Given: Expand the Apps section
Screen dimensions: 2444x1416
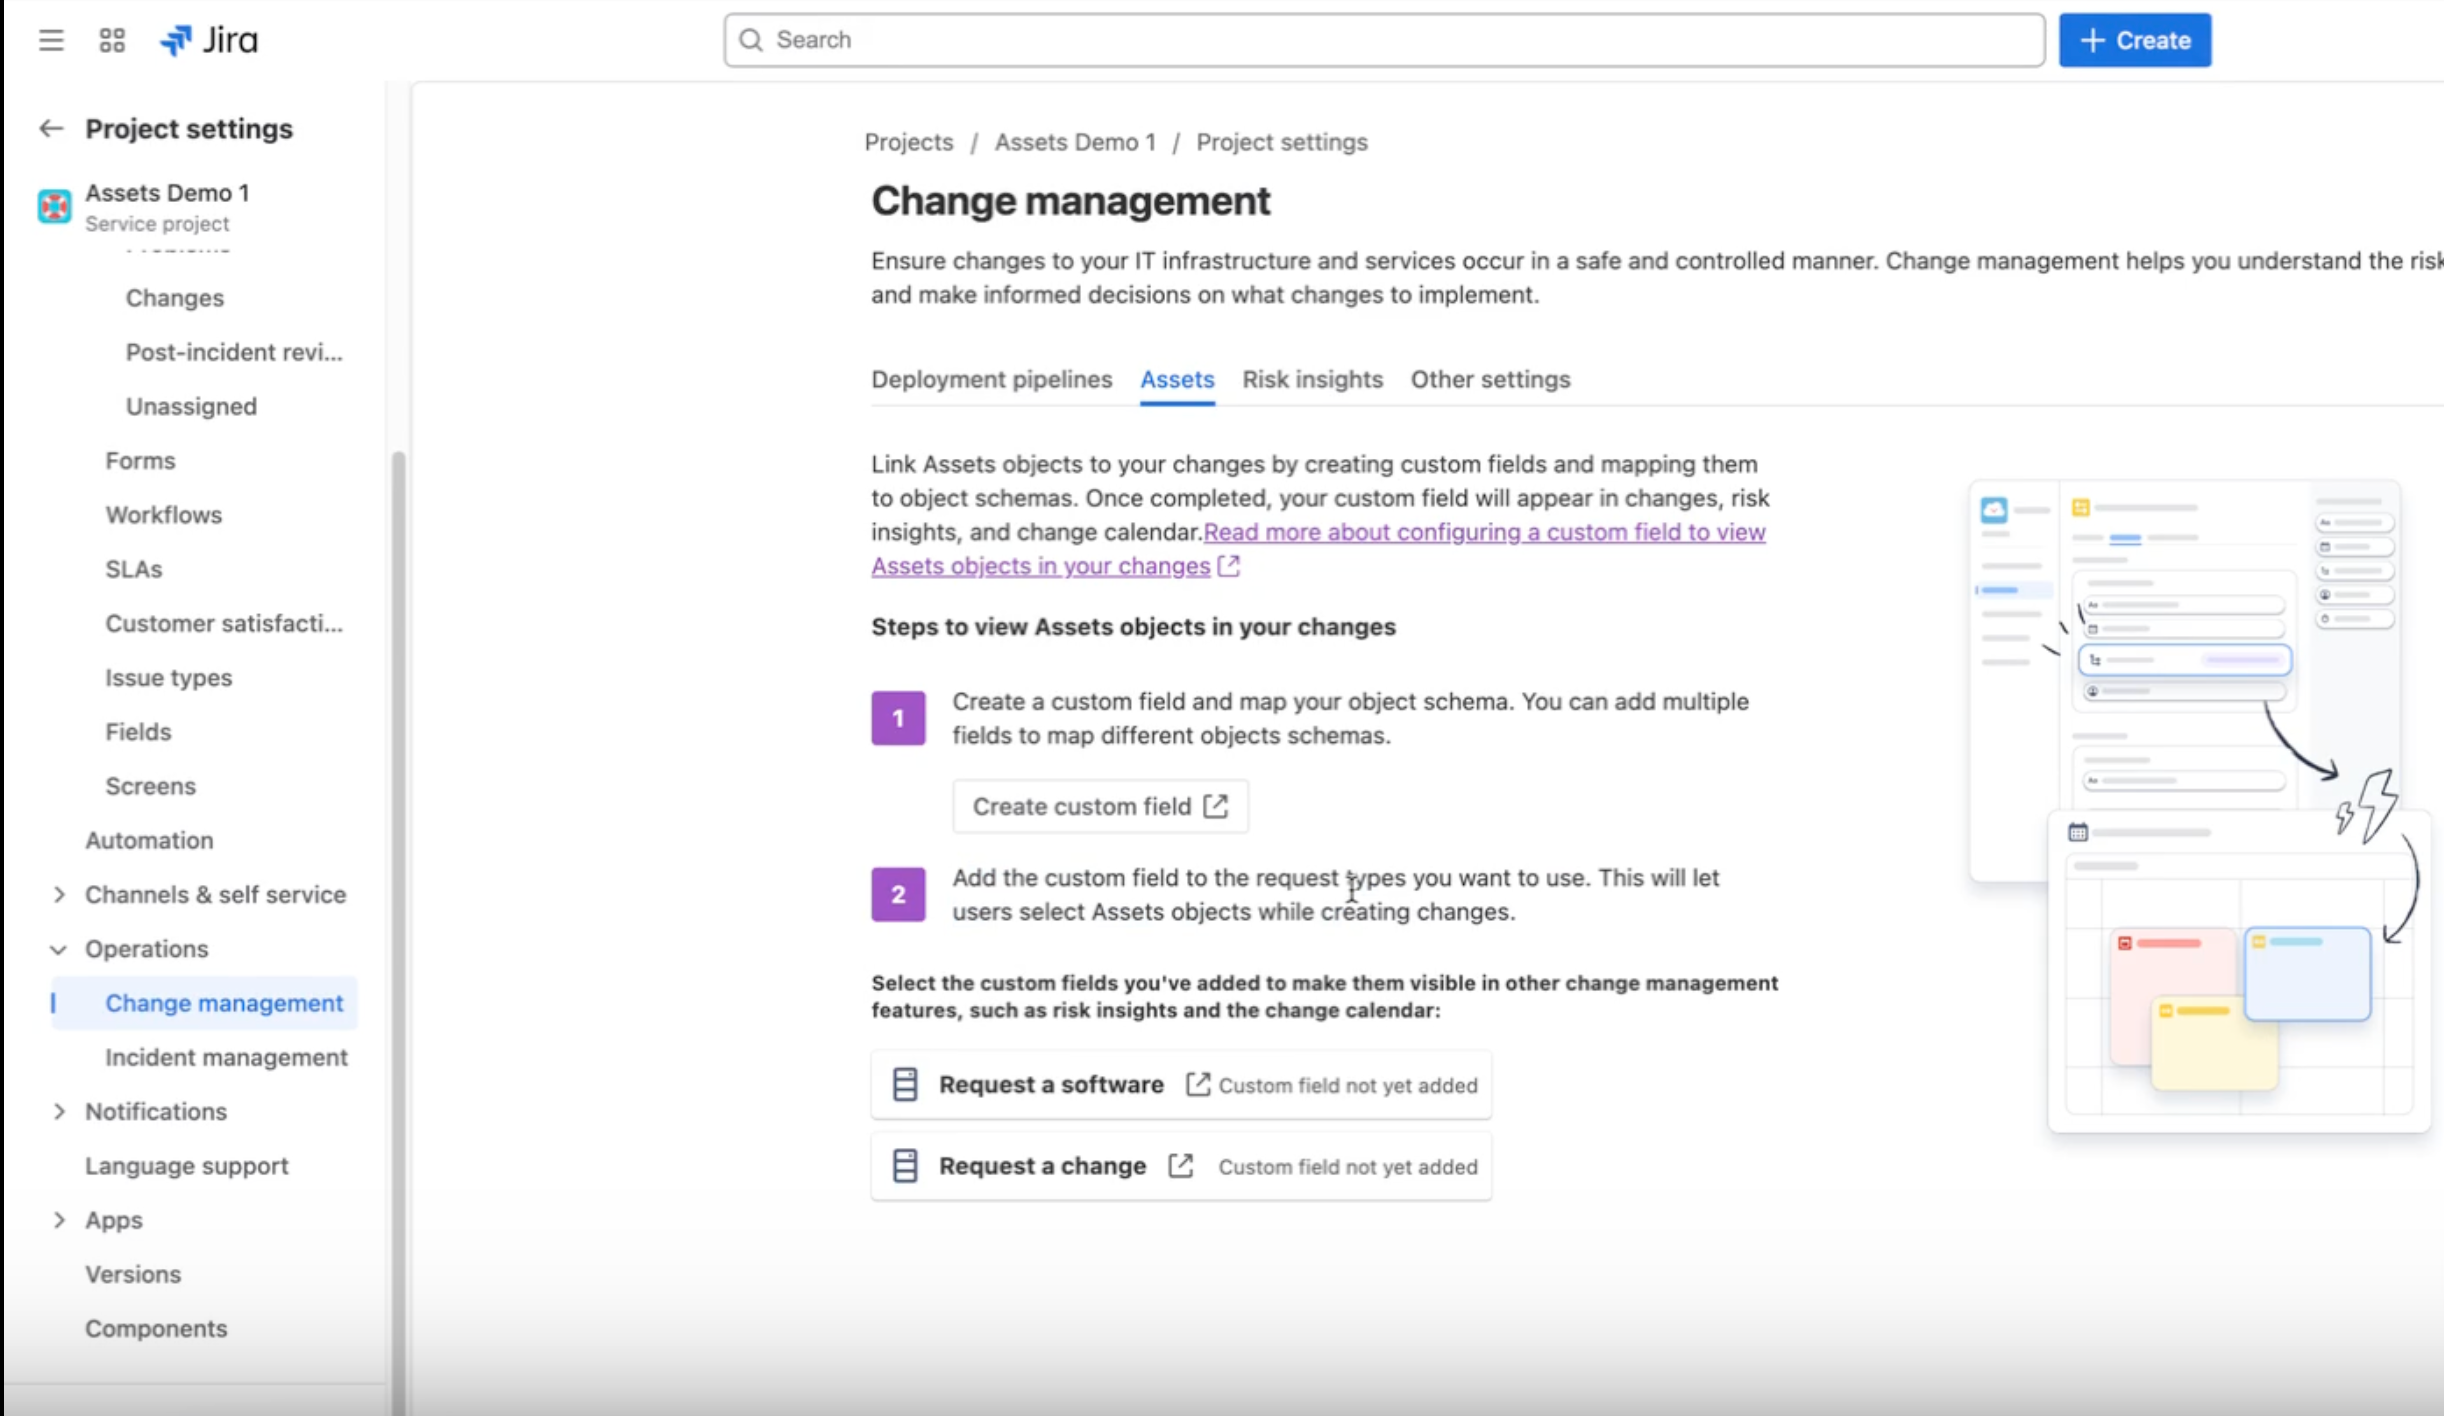Looking at the screenshot, I should 59,1219.
